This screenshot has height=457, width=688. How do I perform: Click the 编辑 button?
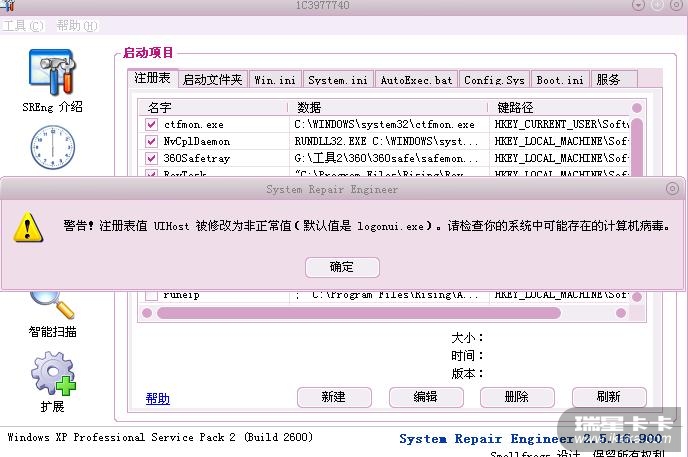point(426,397)
